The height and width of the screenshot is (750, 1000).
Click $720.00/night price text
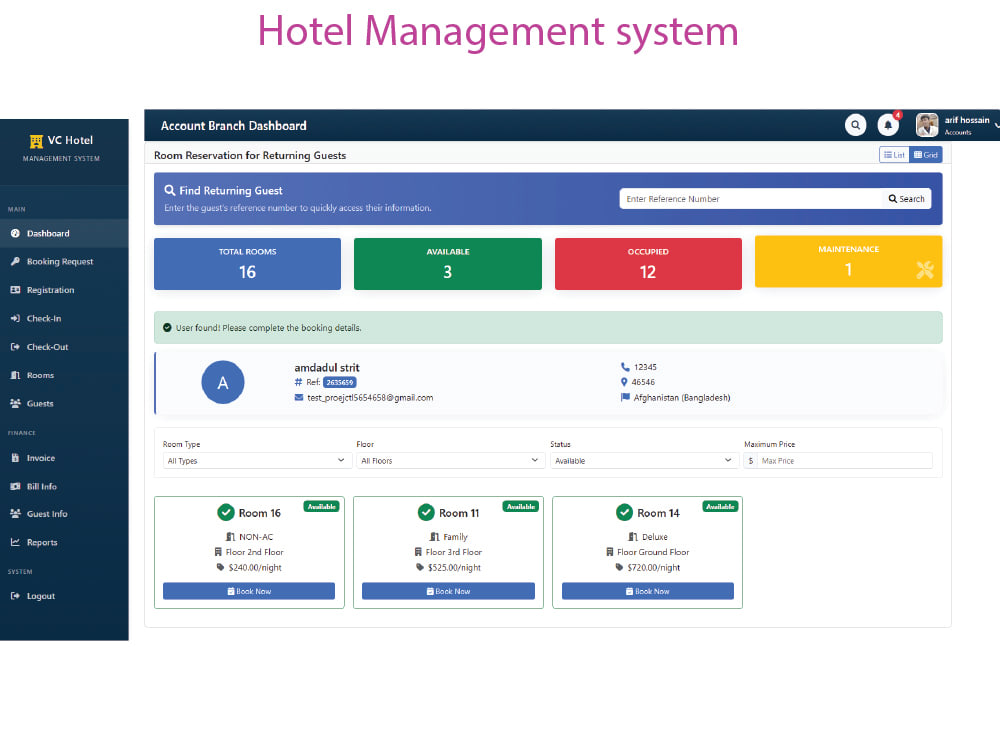pos(654,568)
